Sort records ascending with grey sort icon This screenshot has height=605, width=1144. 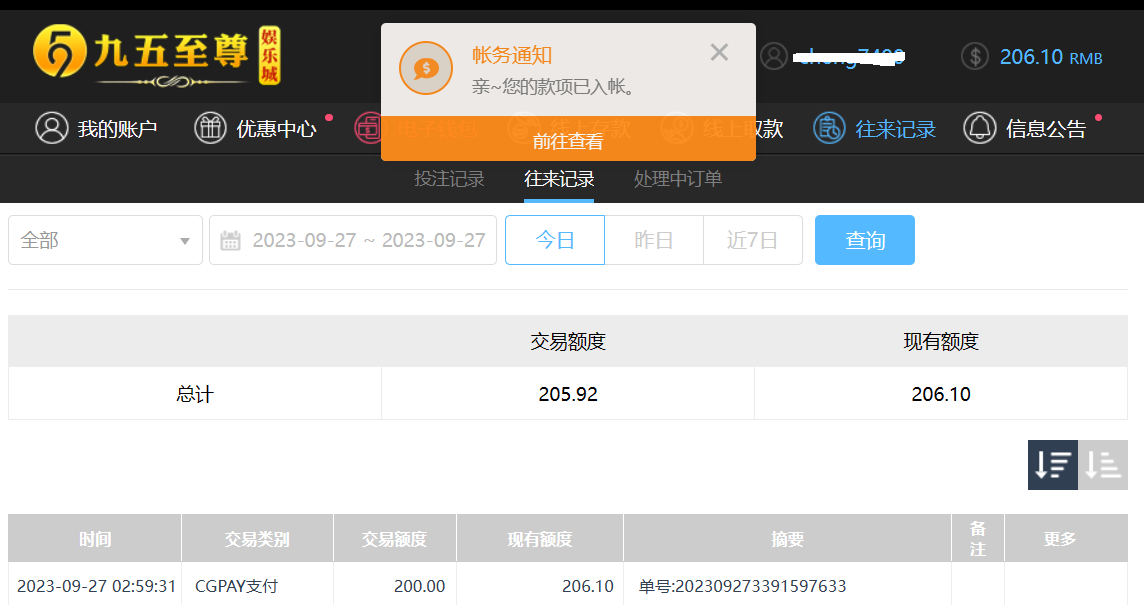point(1103,465)
